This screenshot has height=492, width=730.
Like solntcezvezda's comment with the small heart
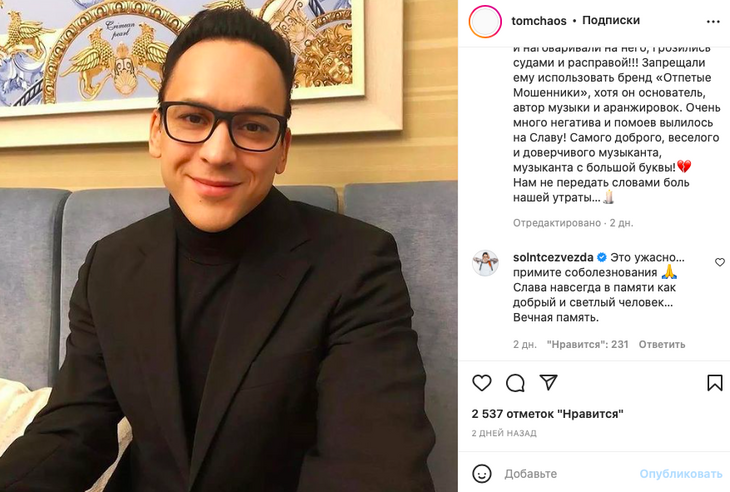pyautogui.click(x=720, y=263)
